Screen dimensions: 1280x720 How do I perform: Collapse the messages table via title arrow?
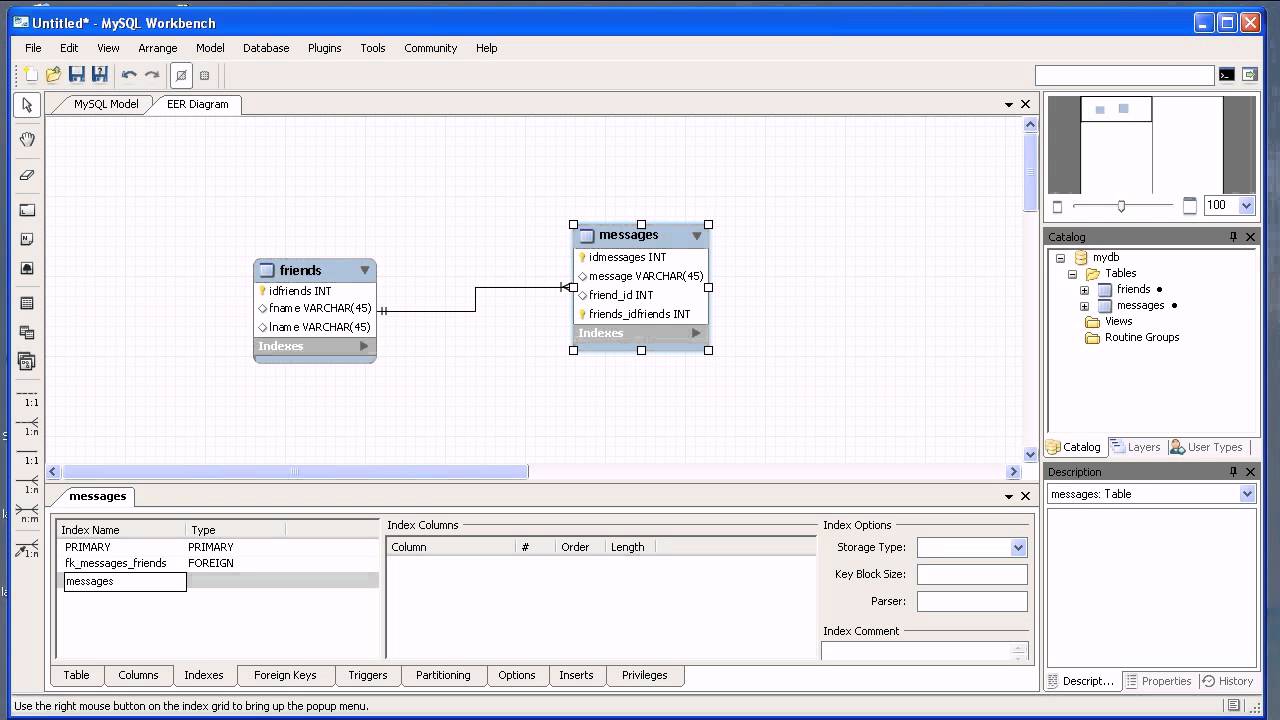tap(697, 236)
